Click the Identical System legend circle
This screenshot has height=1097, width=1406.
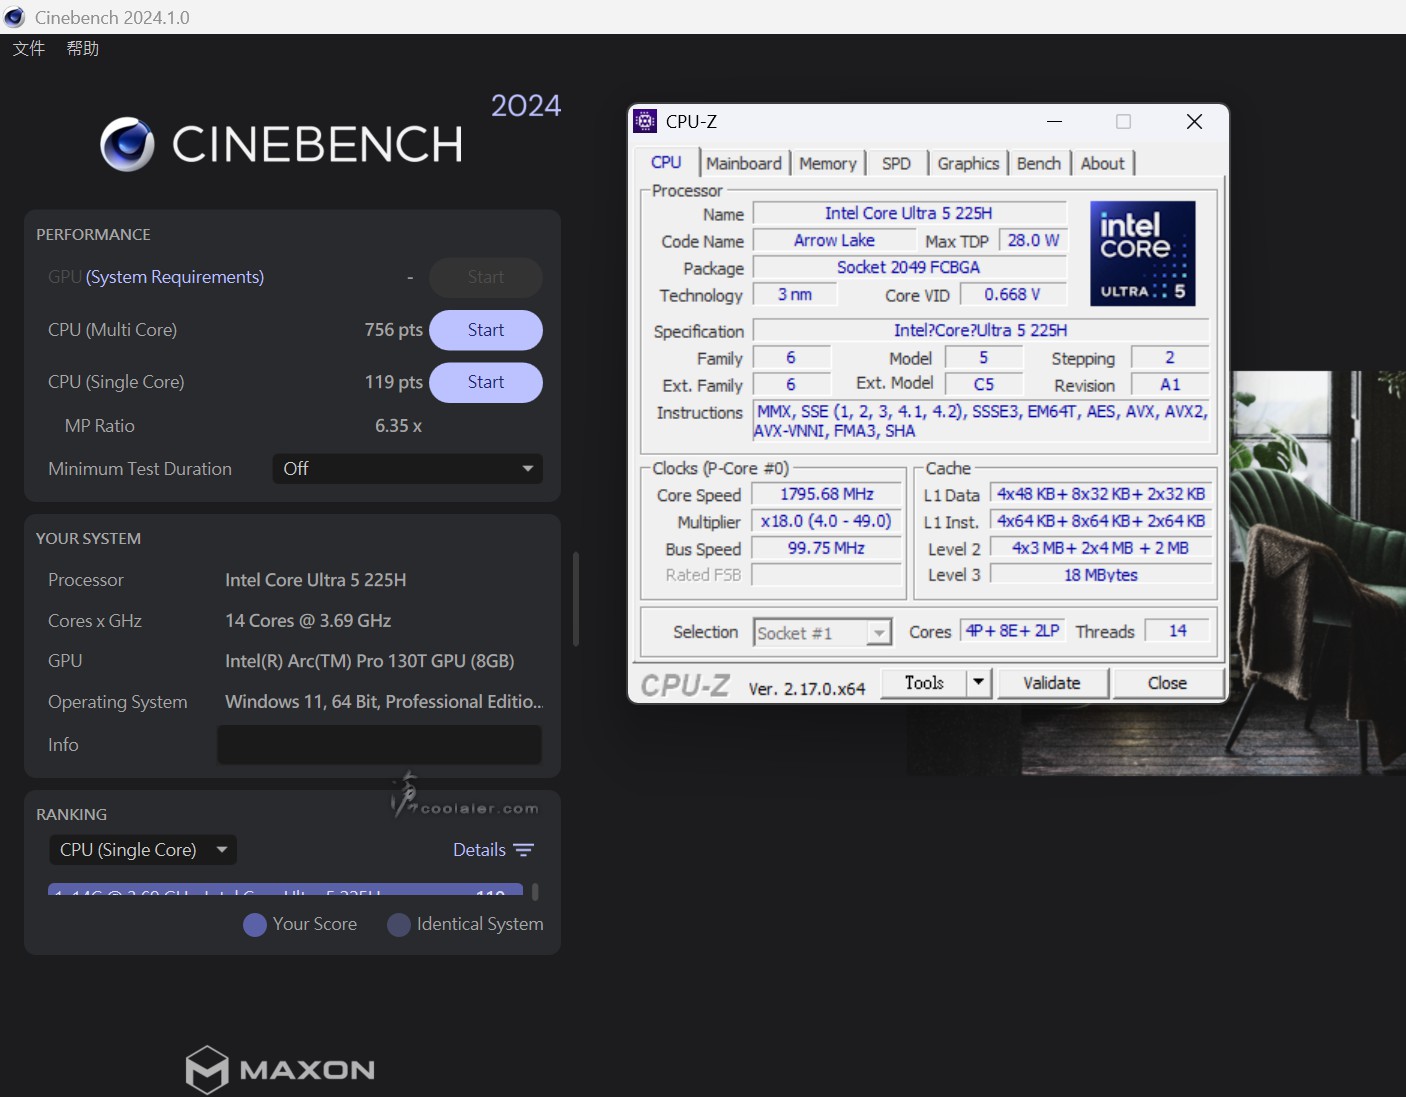[399, 925]
